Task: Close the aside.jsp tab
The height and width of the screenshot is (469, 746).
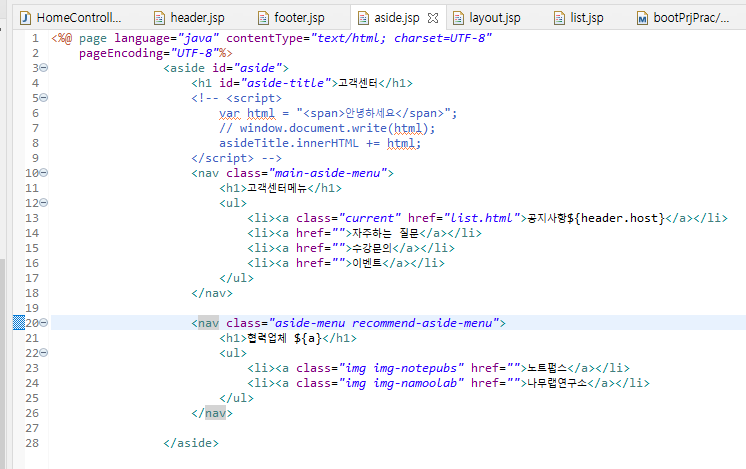Action: pyautogui.click(x=433, y=18)
